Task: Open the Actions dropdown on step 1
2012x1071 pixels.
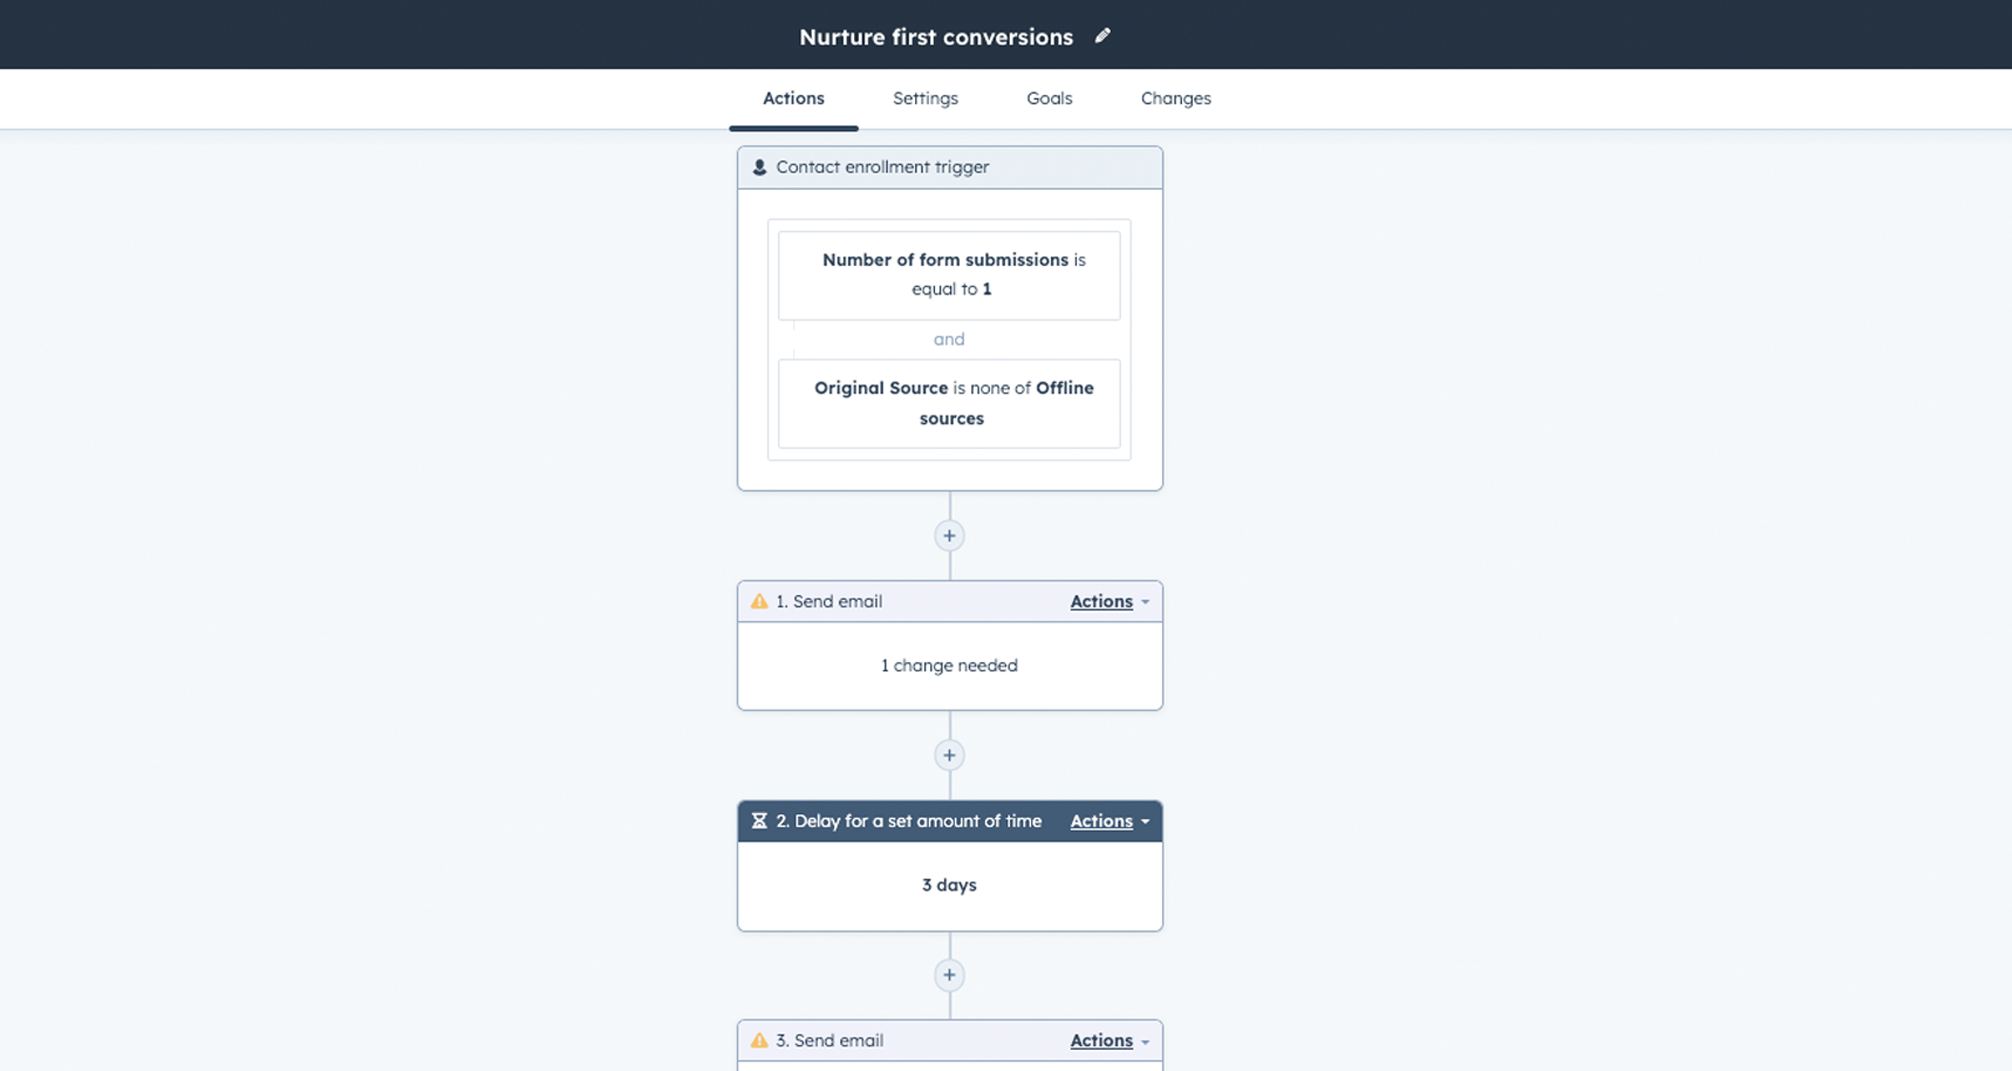Action: [1105, 601]
